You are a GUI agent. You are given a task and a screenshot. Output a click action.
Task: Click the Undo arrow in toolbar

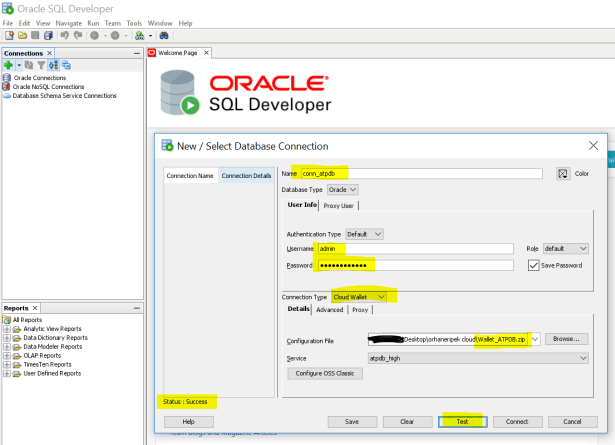pos(64,35)
